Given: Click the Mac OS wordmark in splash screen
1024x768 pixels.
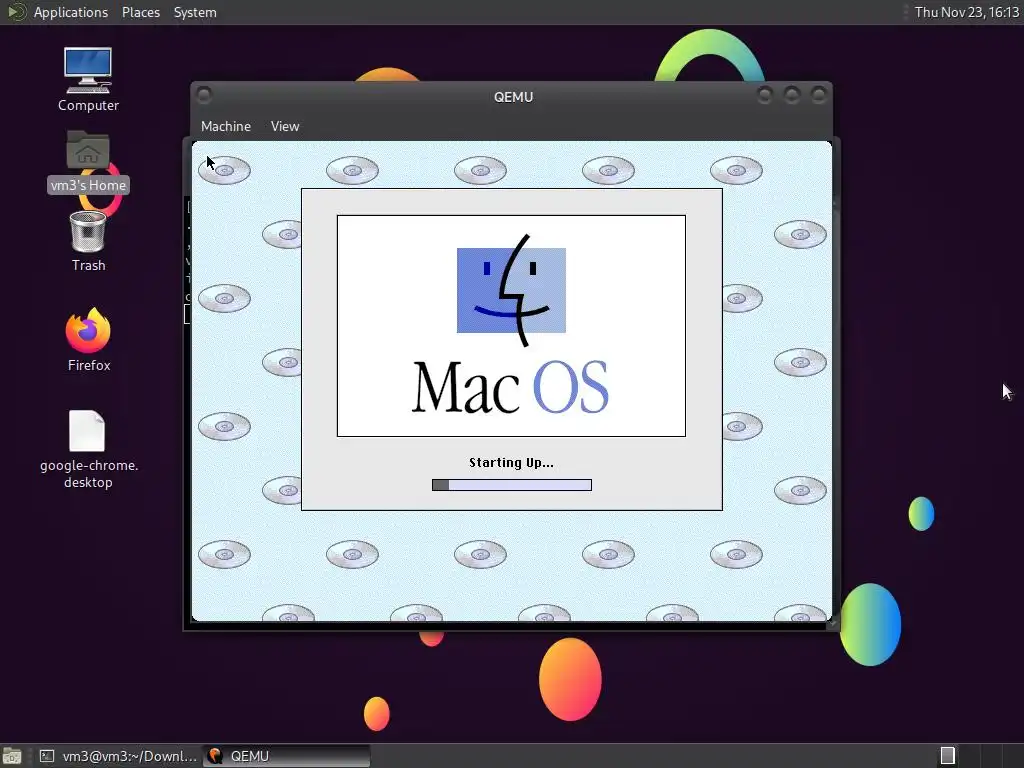Looking at the screenshot, I should [x=511, y=388].
